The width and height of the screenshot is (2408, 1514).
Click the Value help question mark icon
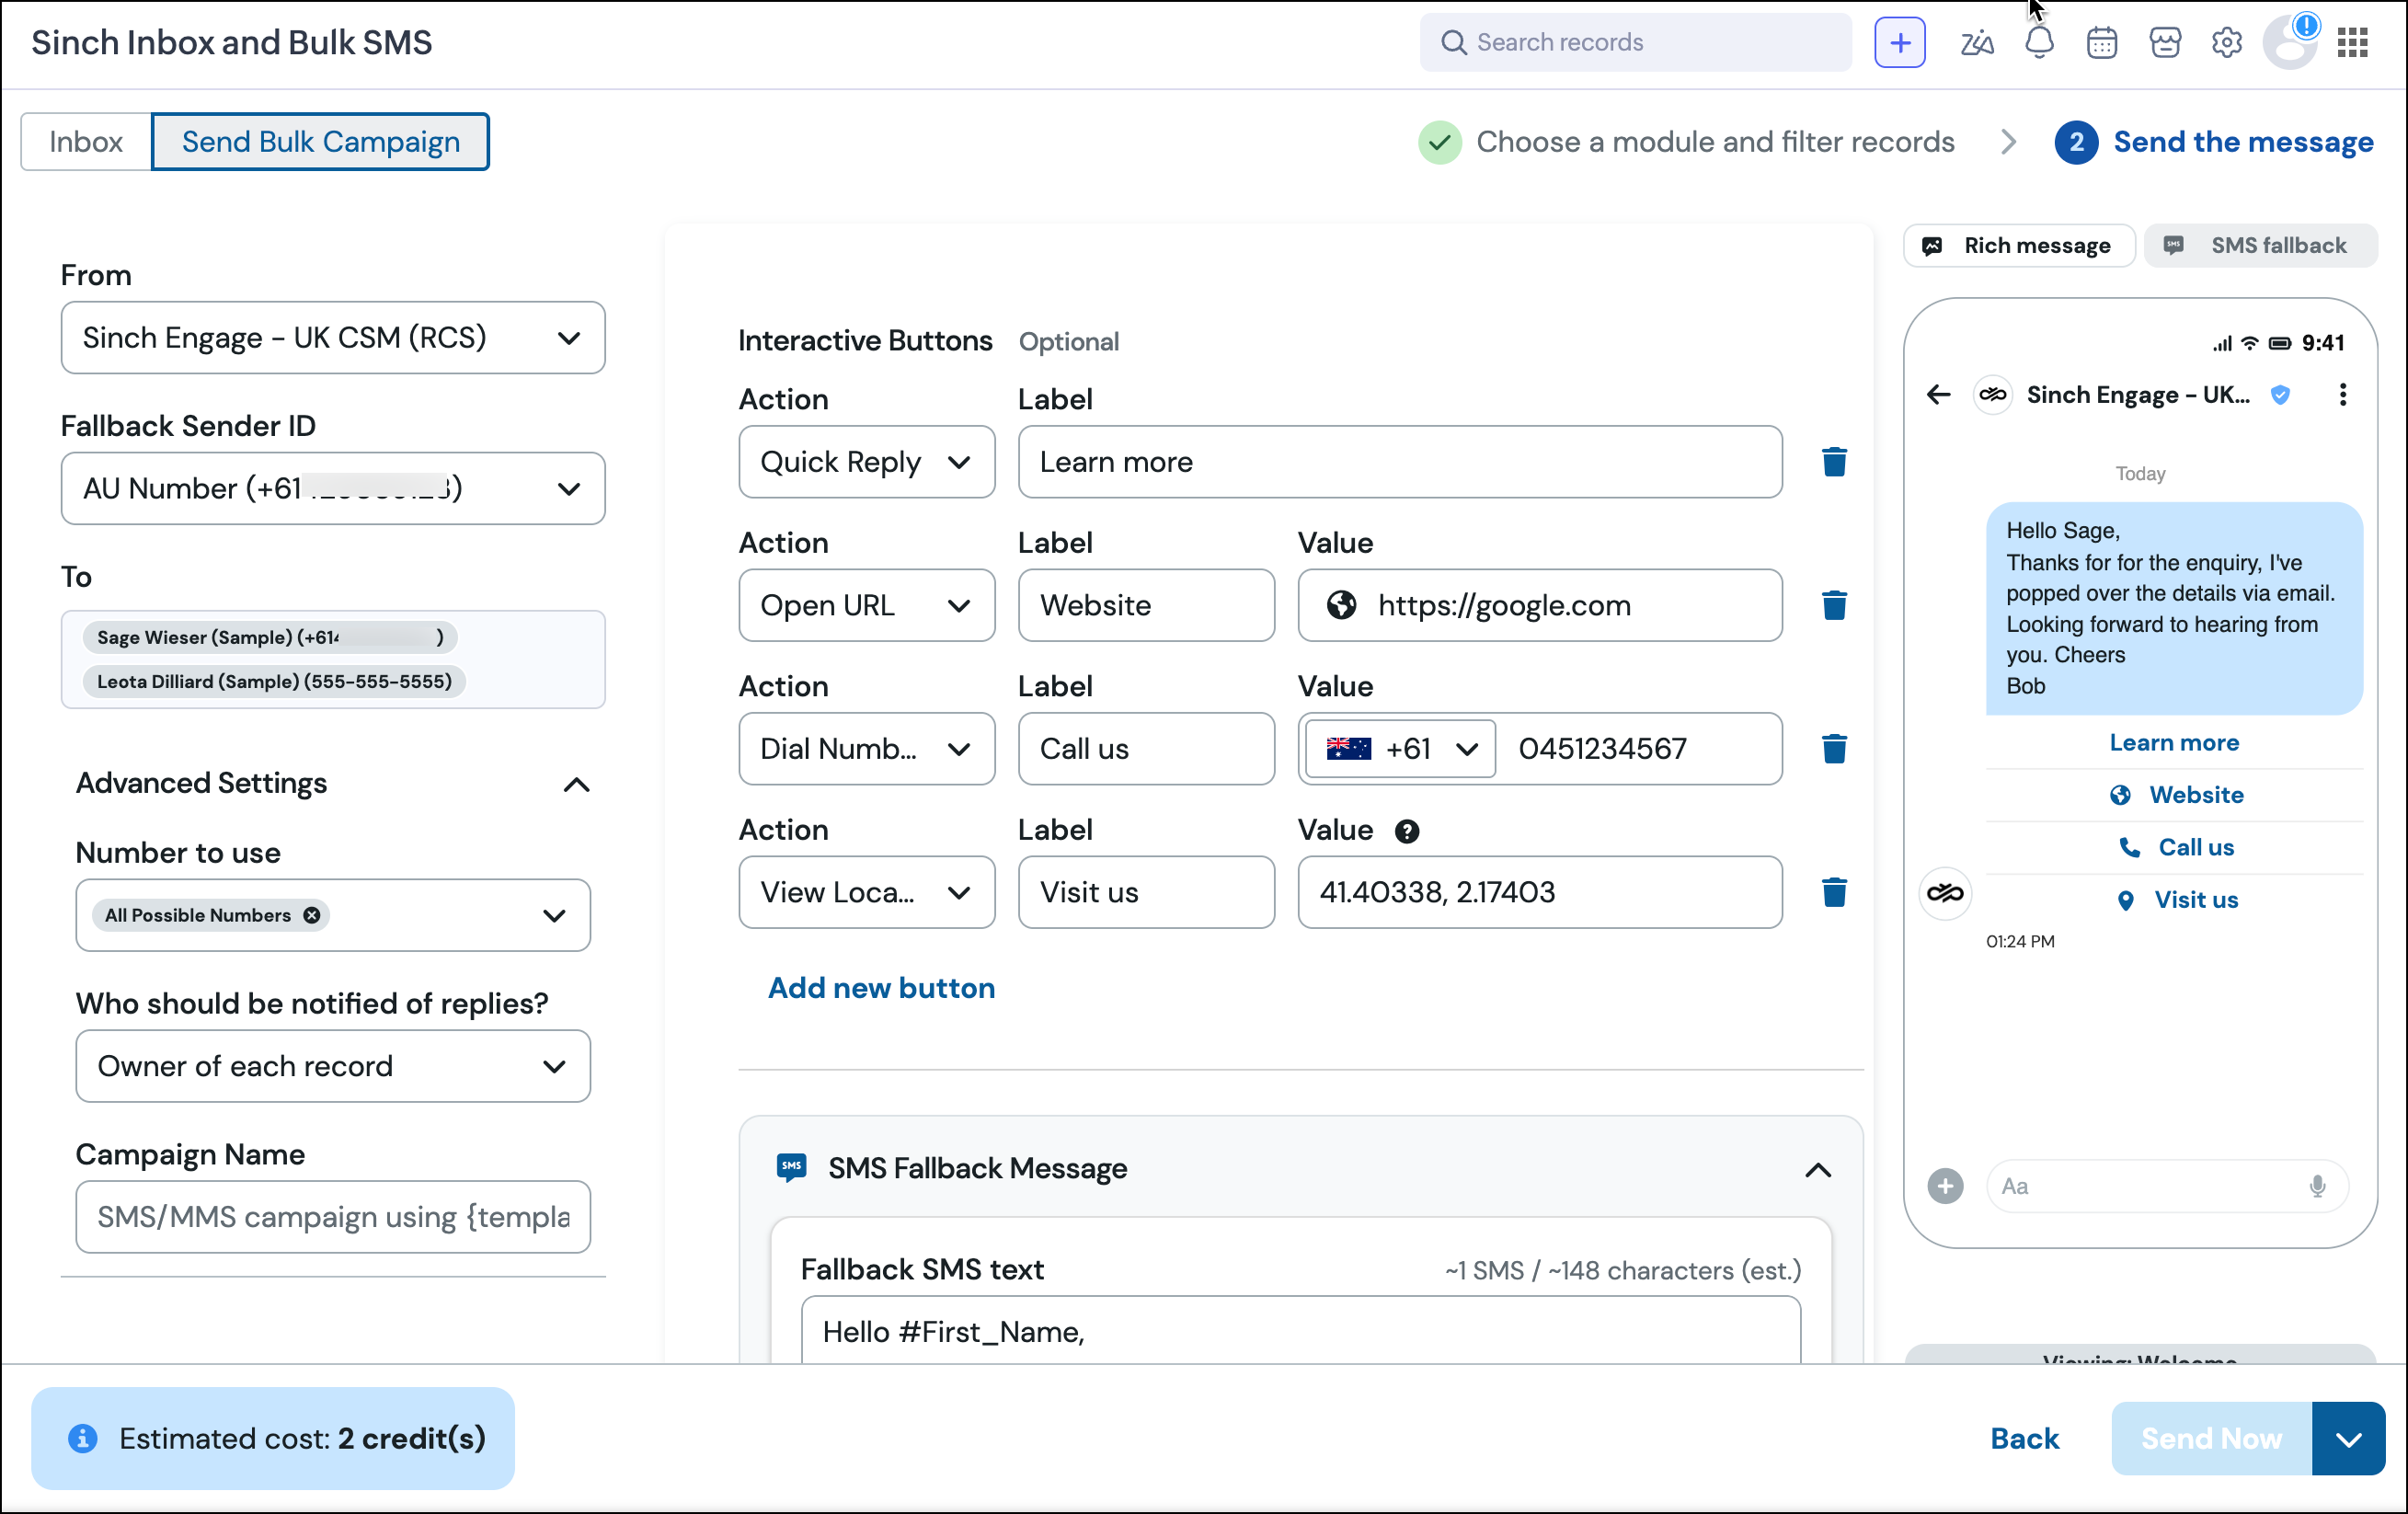(1406, 831)
